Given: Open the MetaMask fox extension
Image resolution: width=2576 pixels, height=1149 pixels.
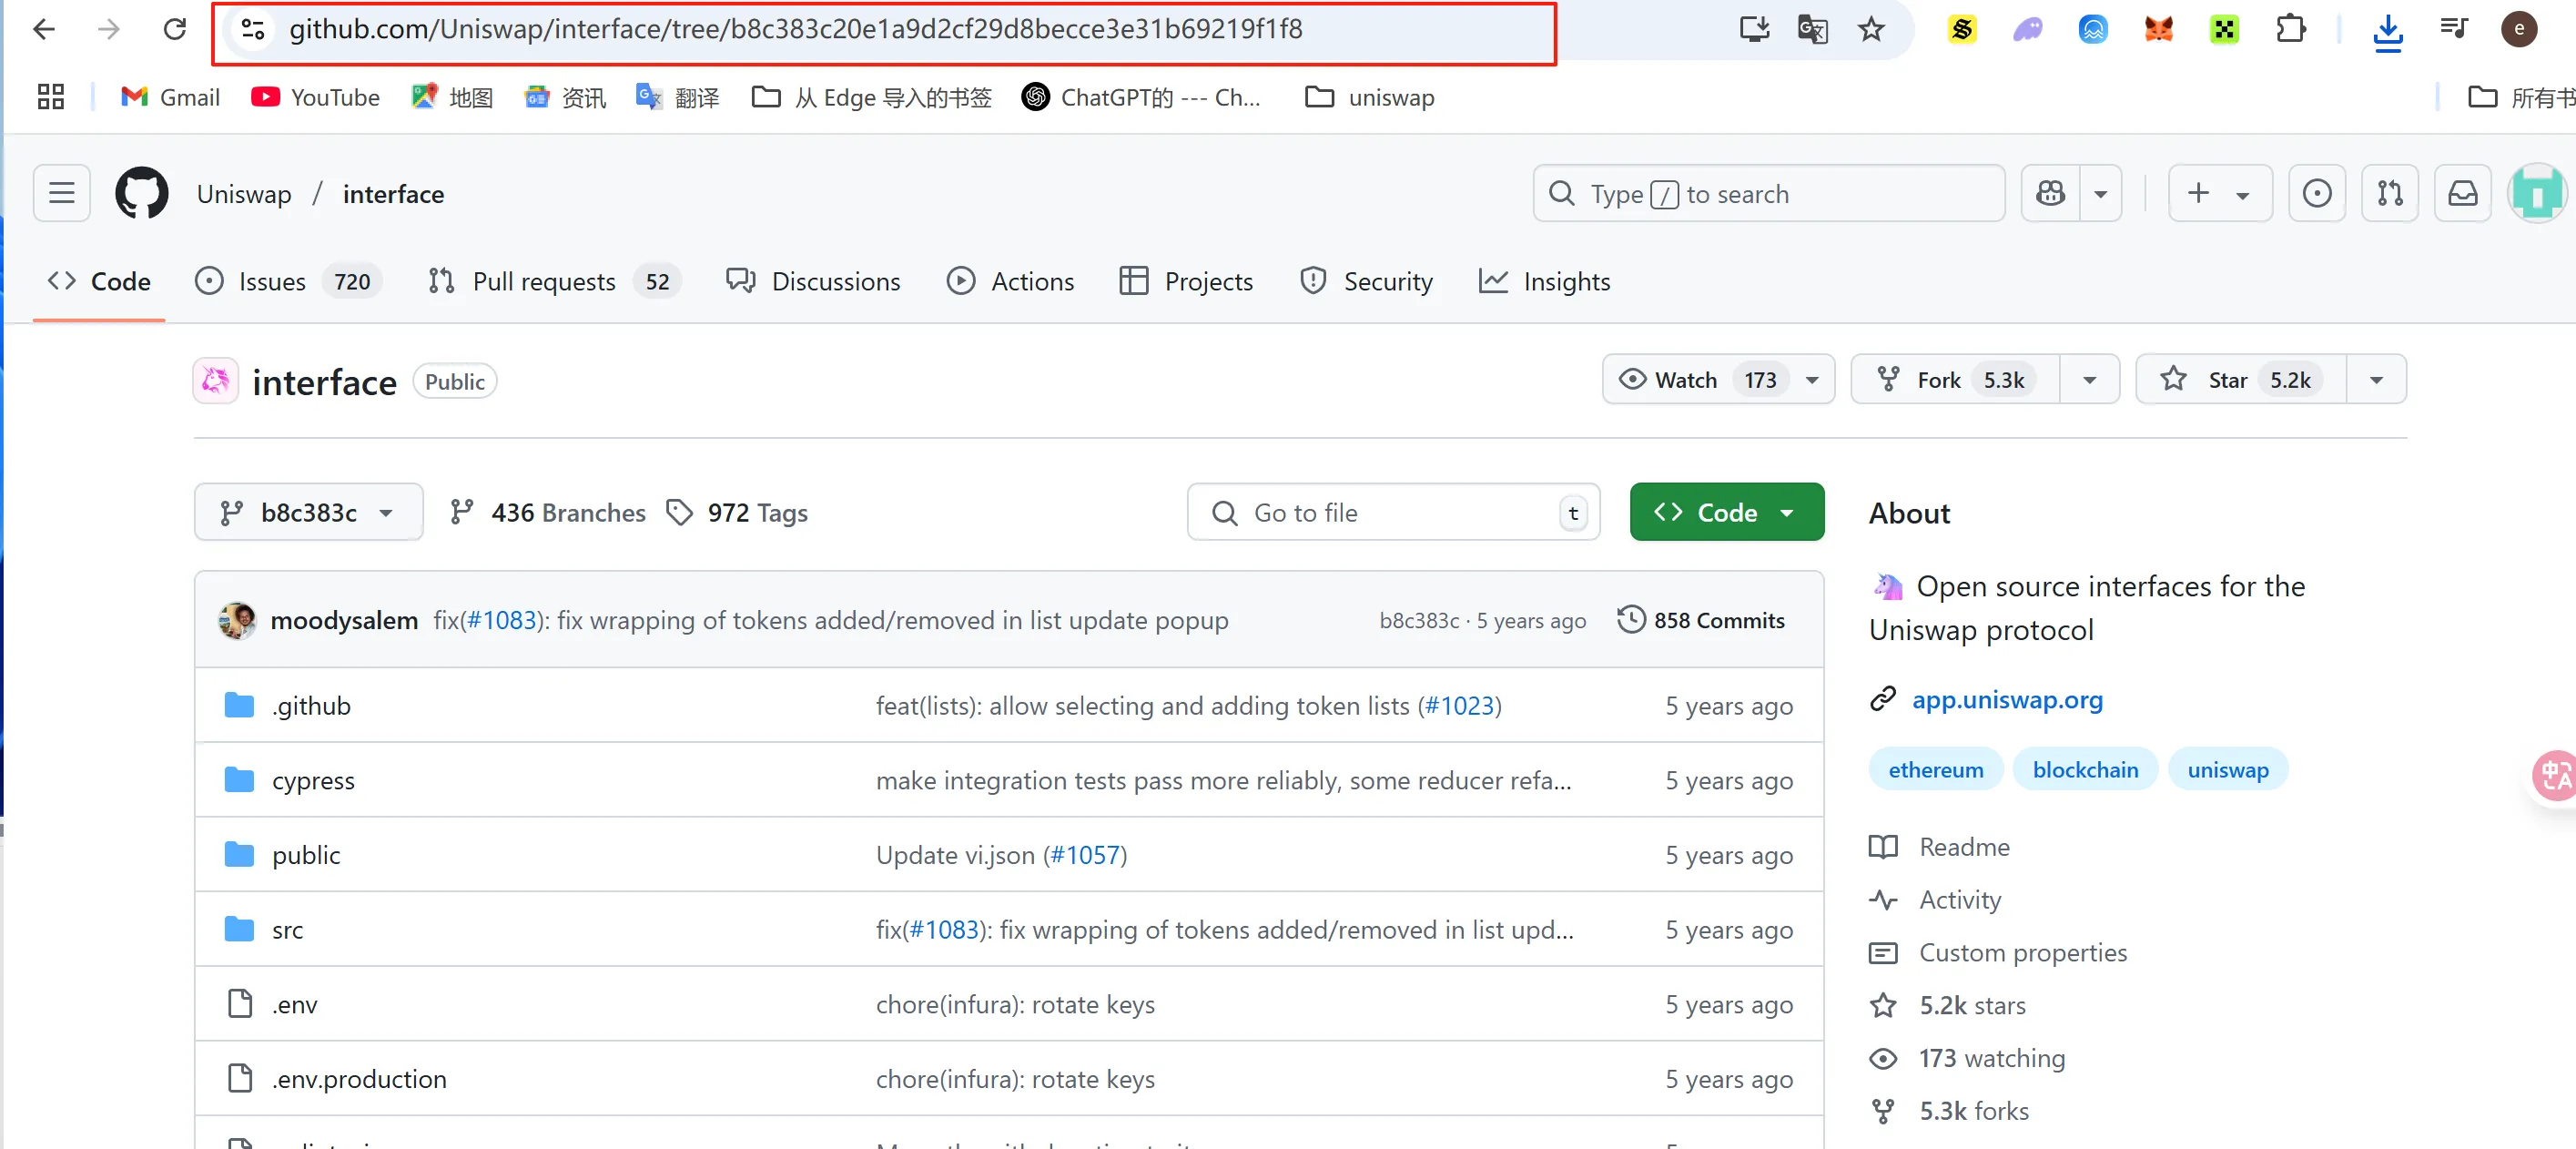Looking at the screenshot, I should point(2158,29).
